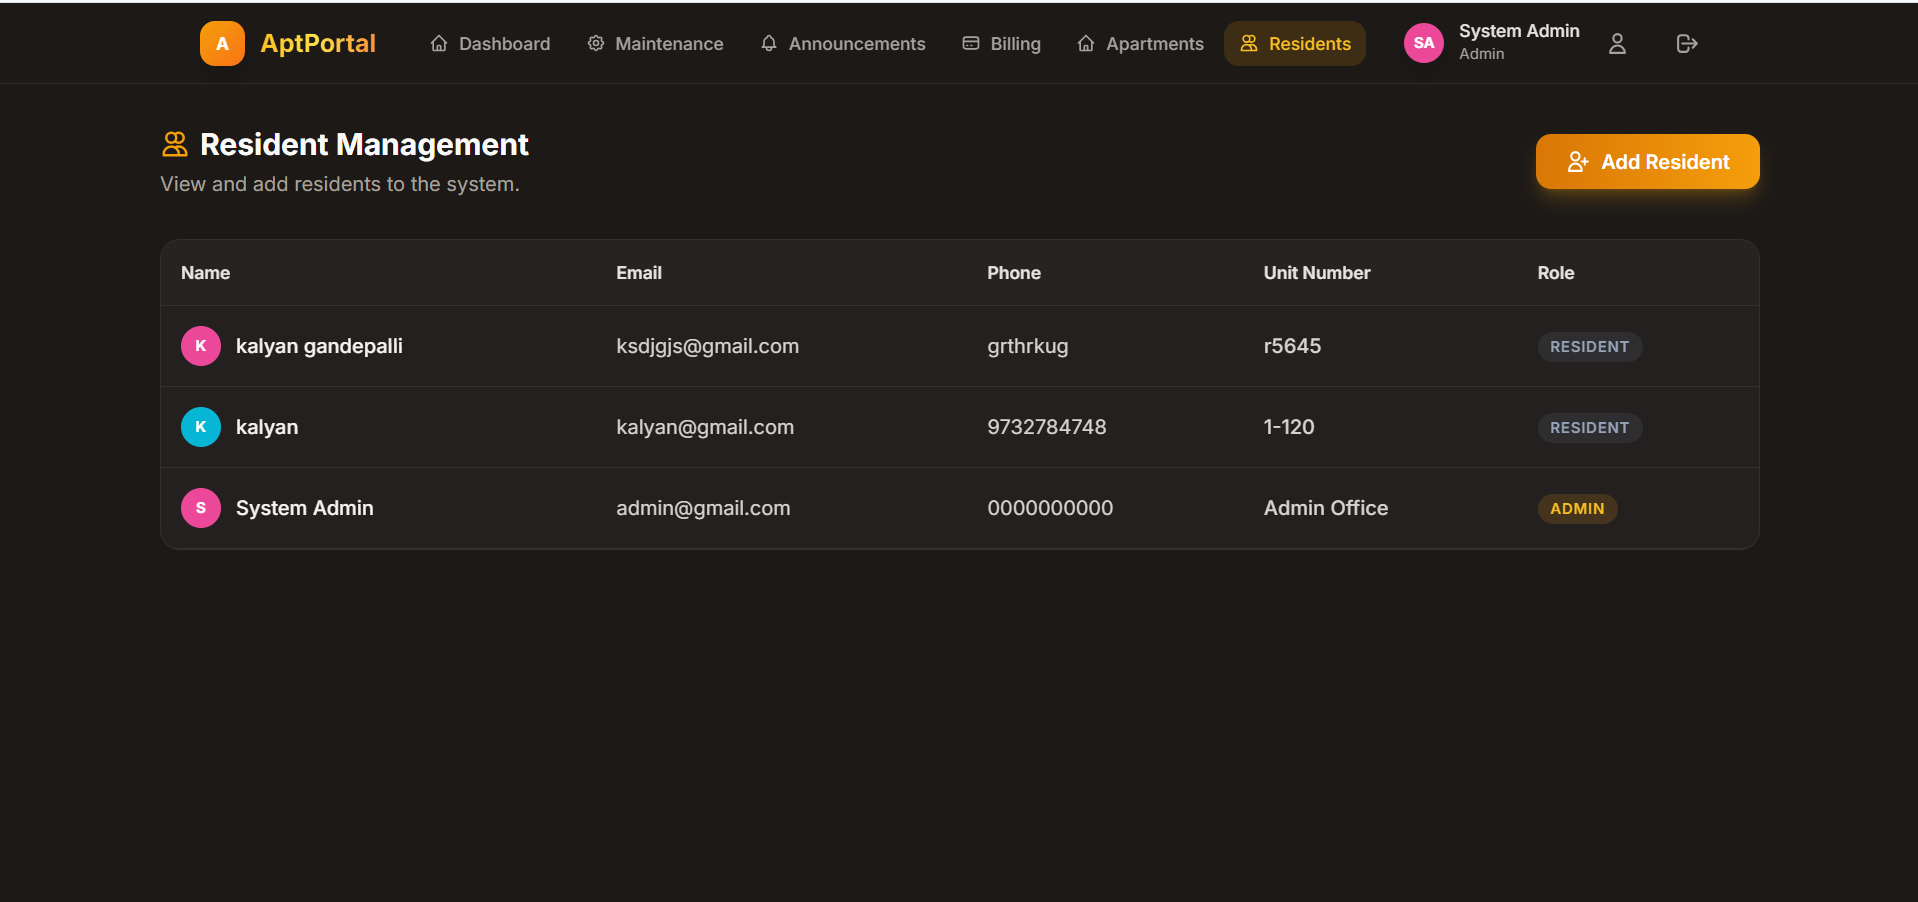Click the Add Resident button
Image resolution: width=1918 pixels, height=902 pixels.
[x=1648, y=162]
